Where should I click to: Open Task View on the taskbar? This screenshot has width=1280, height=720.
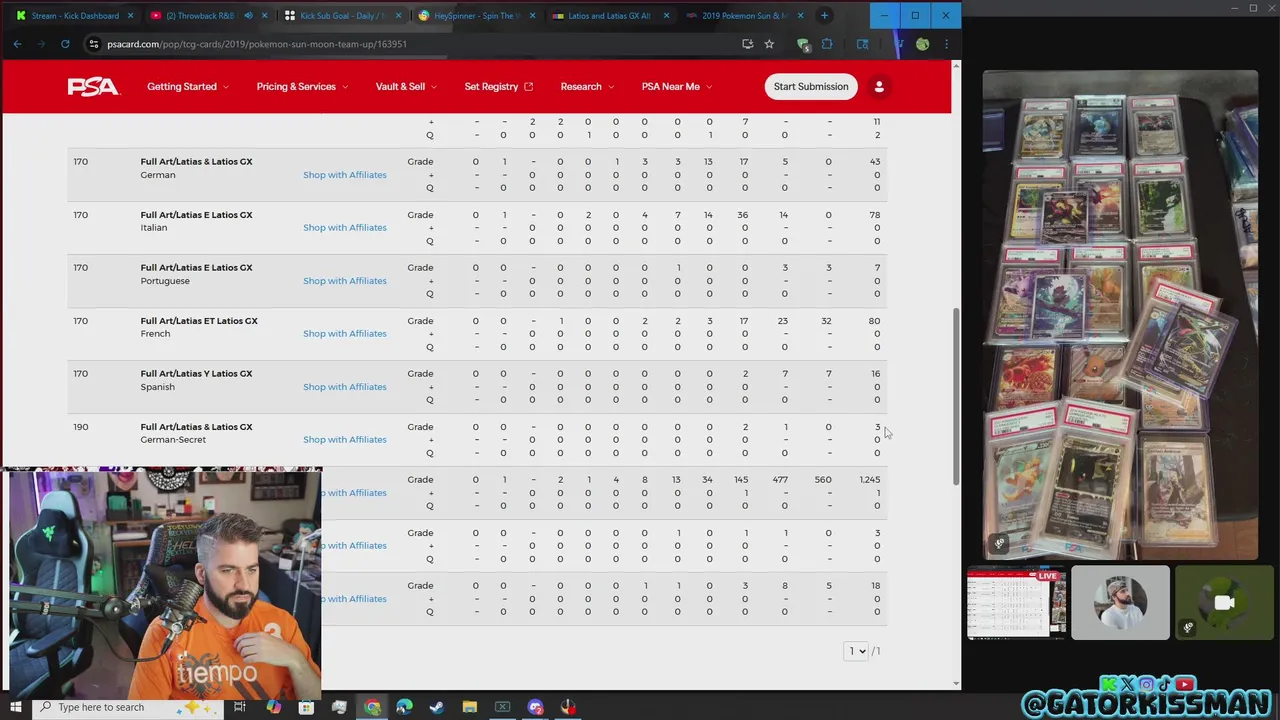[240, 707]
